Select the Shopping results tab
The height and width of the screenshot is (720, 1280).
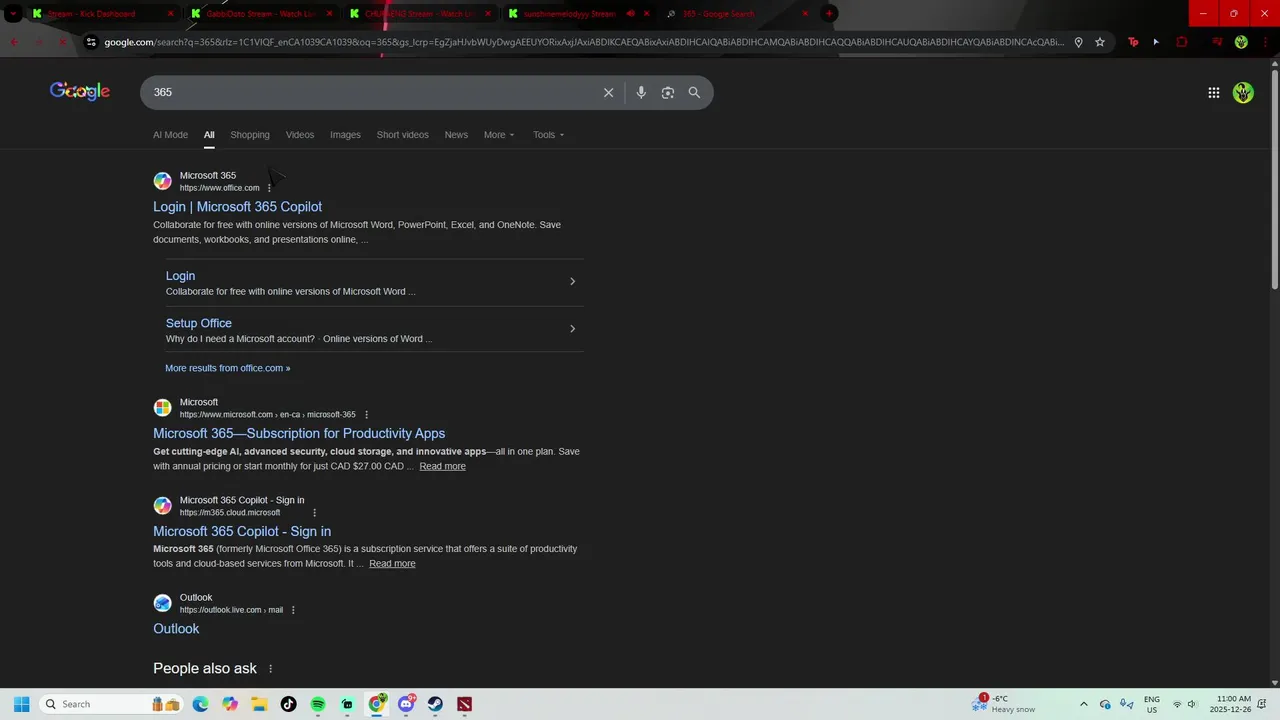click(x=250, y=135)
